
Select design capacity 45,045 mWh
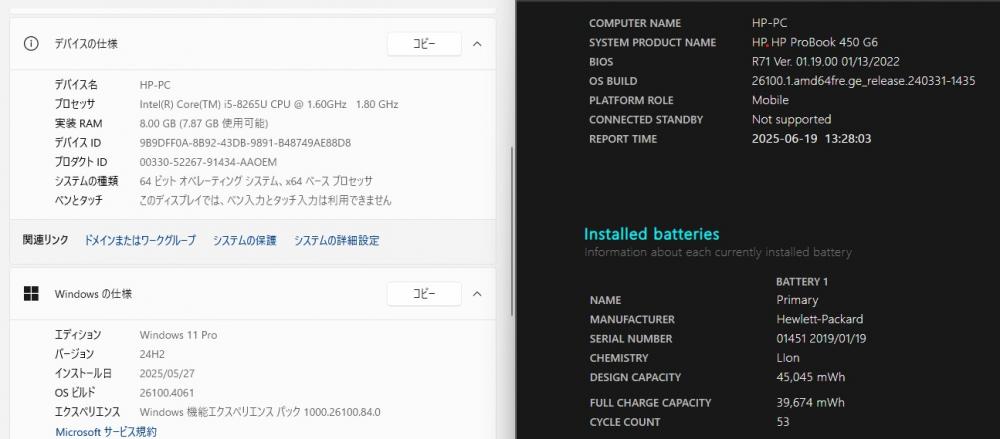coord(811,377)
